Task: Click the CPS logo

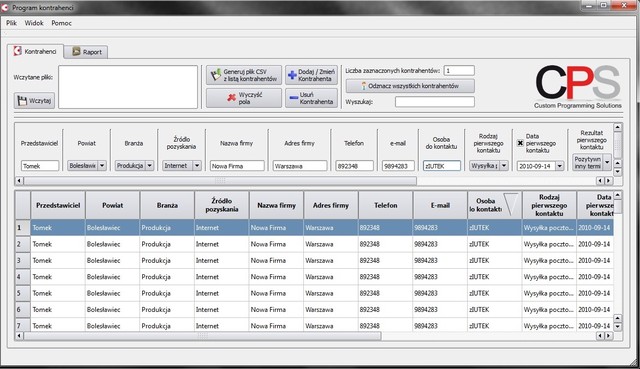Action: (x=578, y=87)
